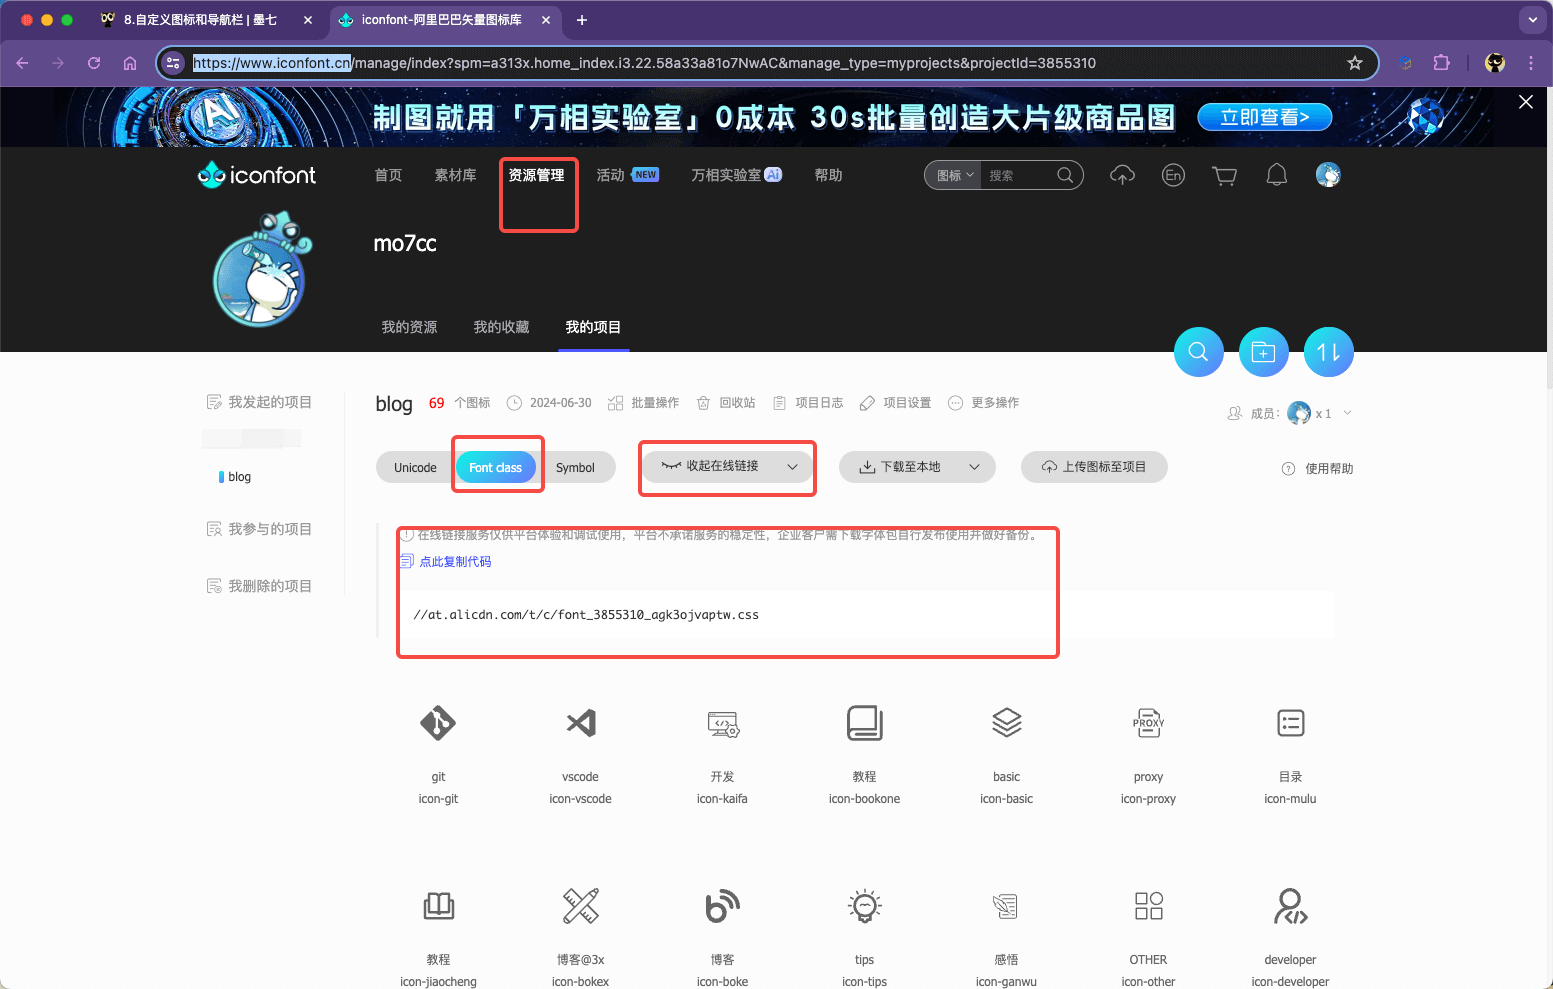Click the blue new project folder button
Screen dimensions: 1553x989
click(1264, 352)
